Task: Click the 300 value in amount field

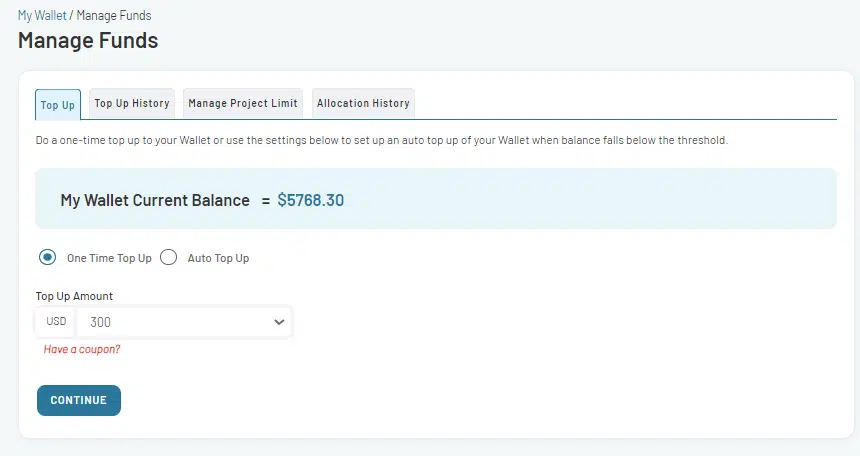Action: (101, 322)
